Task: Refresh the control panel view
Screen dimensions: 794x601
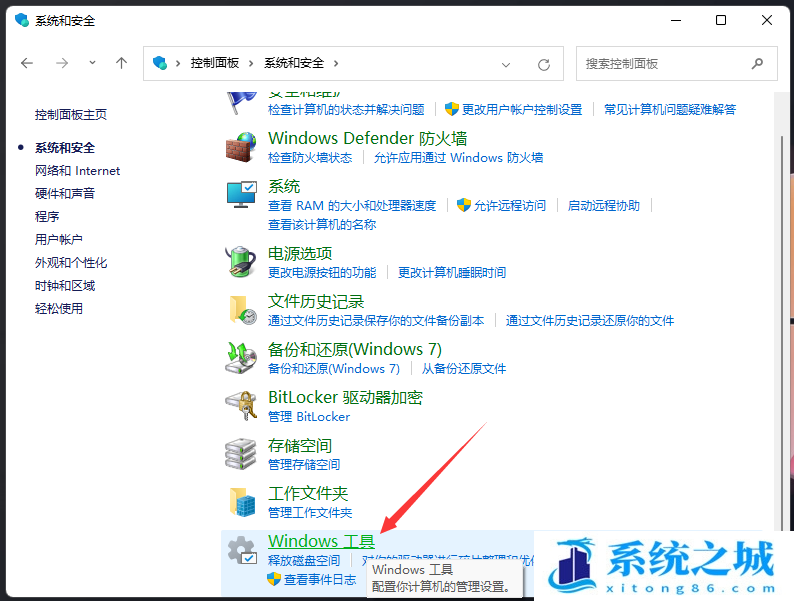Action: [x=544, y=64]
